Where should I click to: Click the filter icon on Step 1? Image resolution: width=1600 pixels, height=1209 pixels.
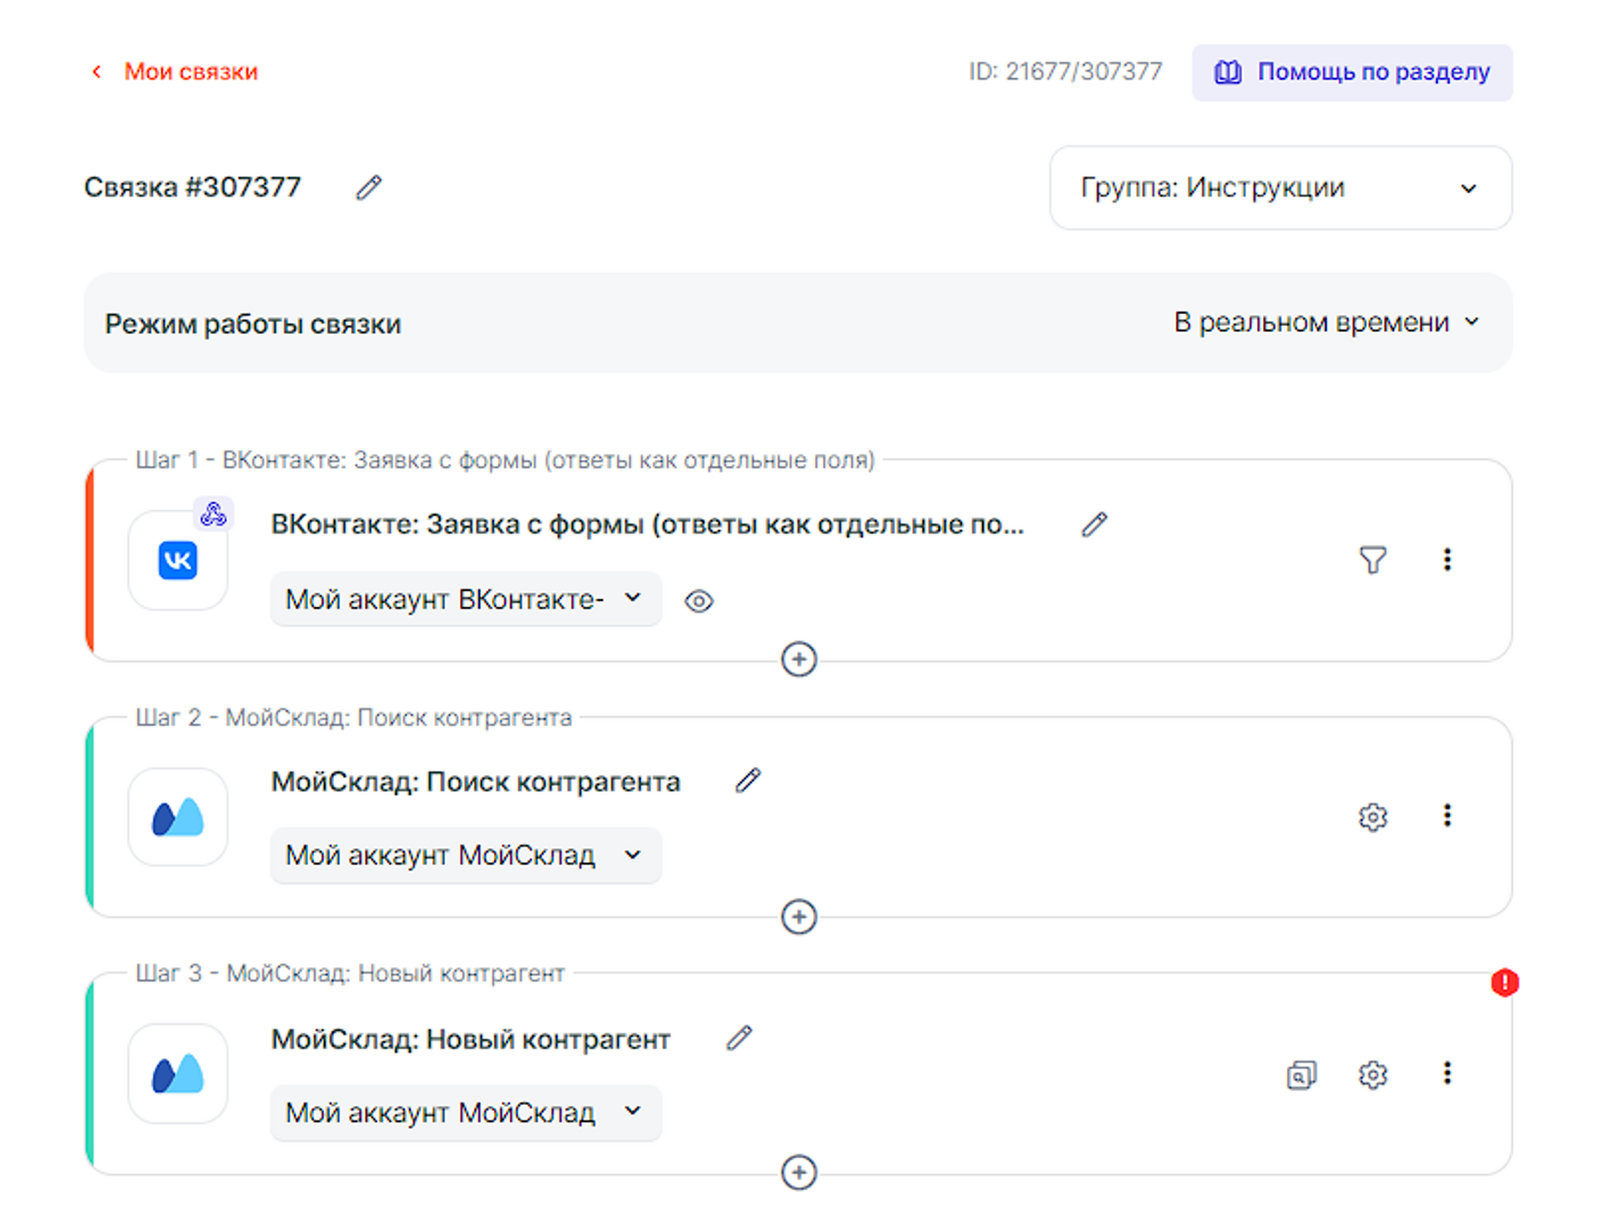pyautogui.click(x=1372, y=560)
